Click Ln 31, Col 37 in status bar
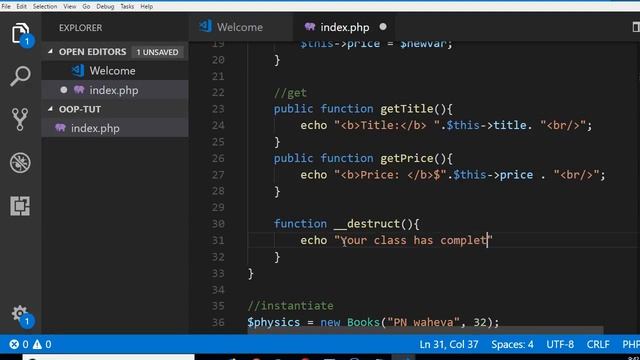This screenshot has width=640, height=360. click(x=449, y=344)
